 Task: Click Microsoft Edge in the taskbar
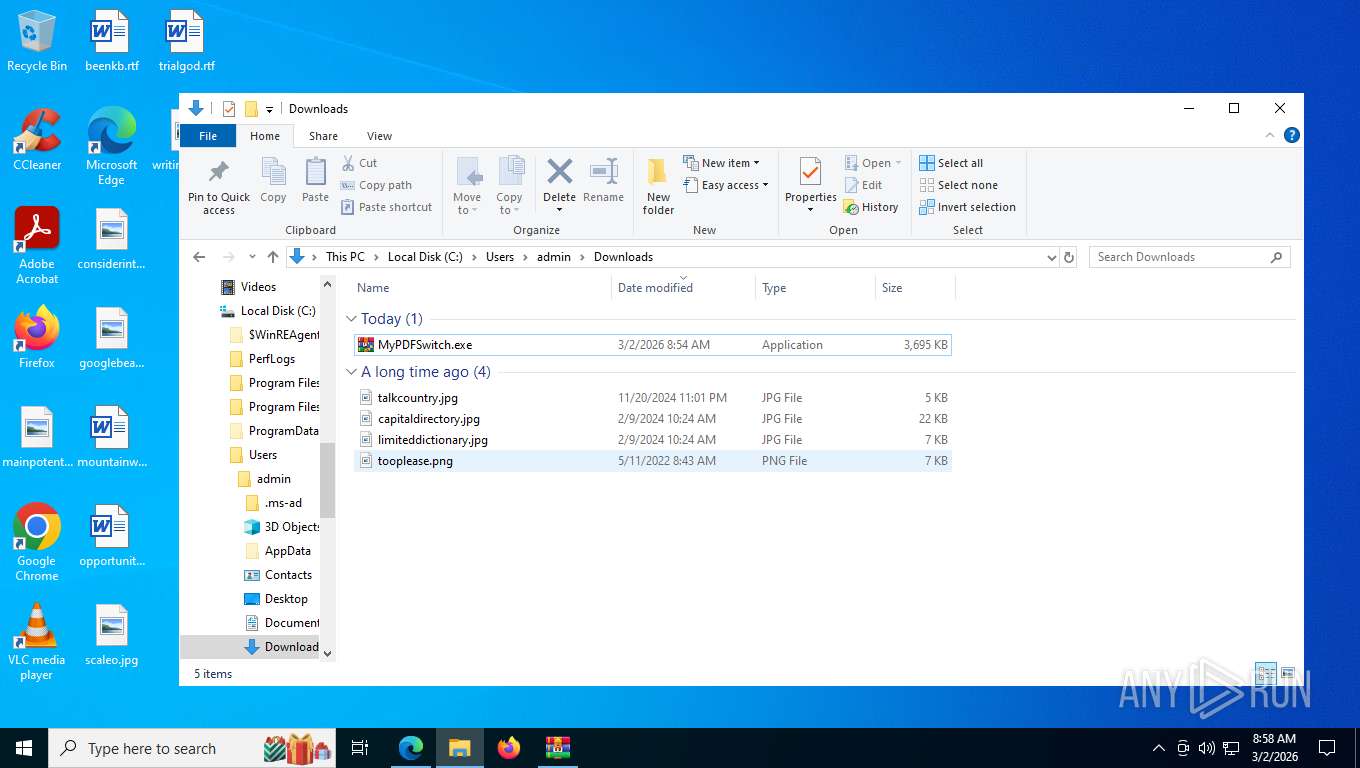point(411,747)
